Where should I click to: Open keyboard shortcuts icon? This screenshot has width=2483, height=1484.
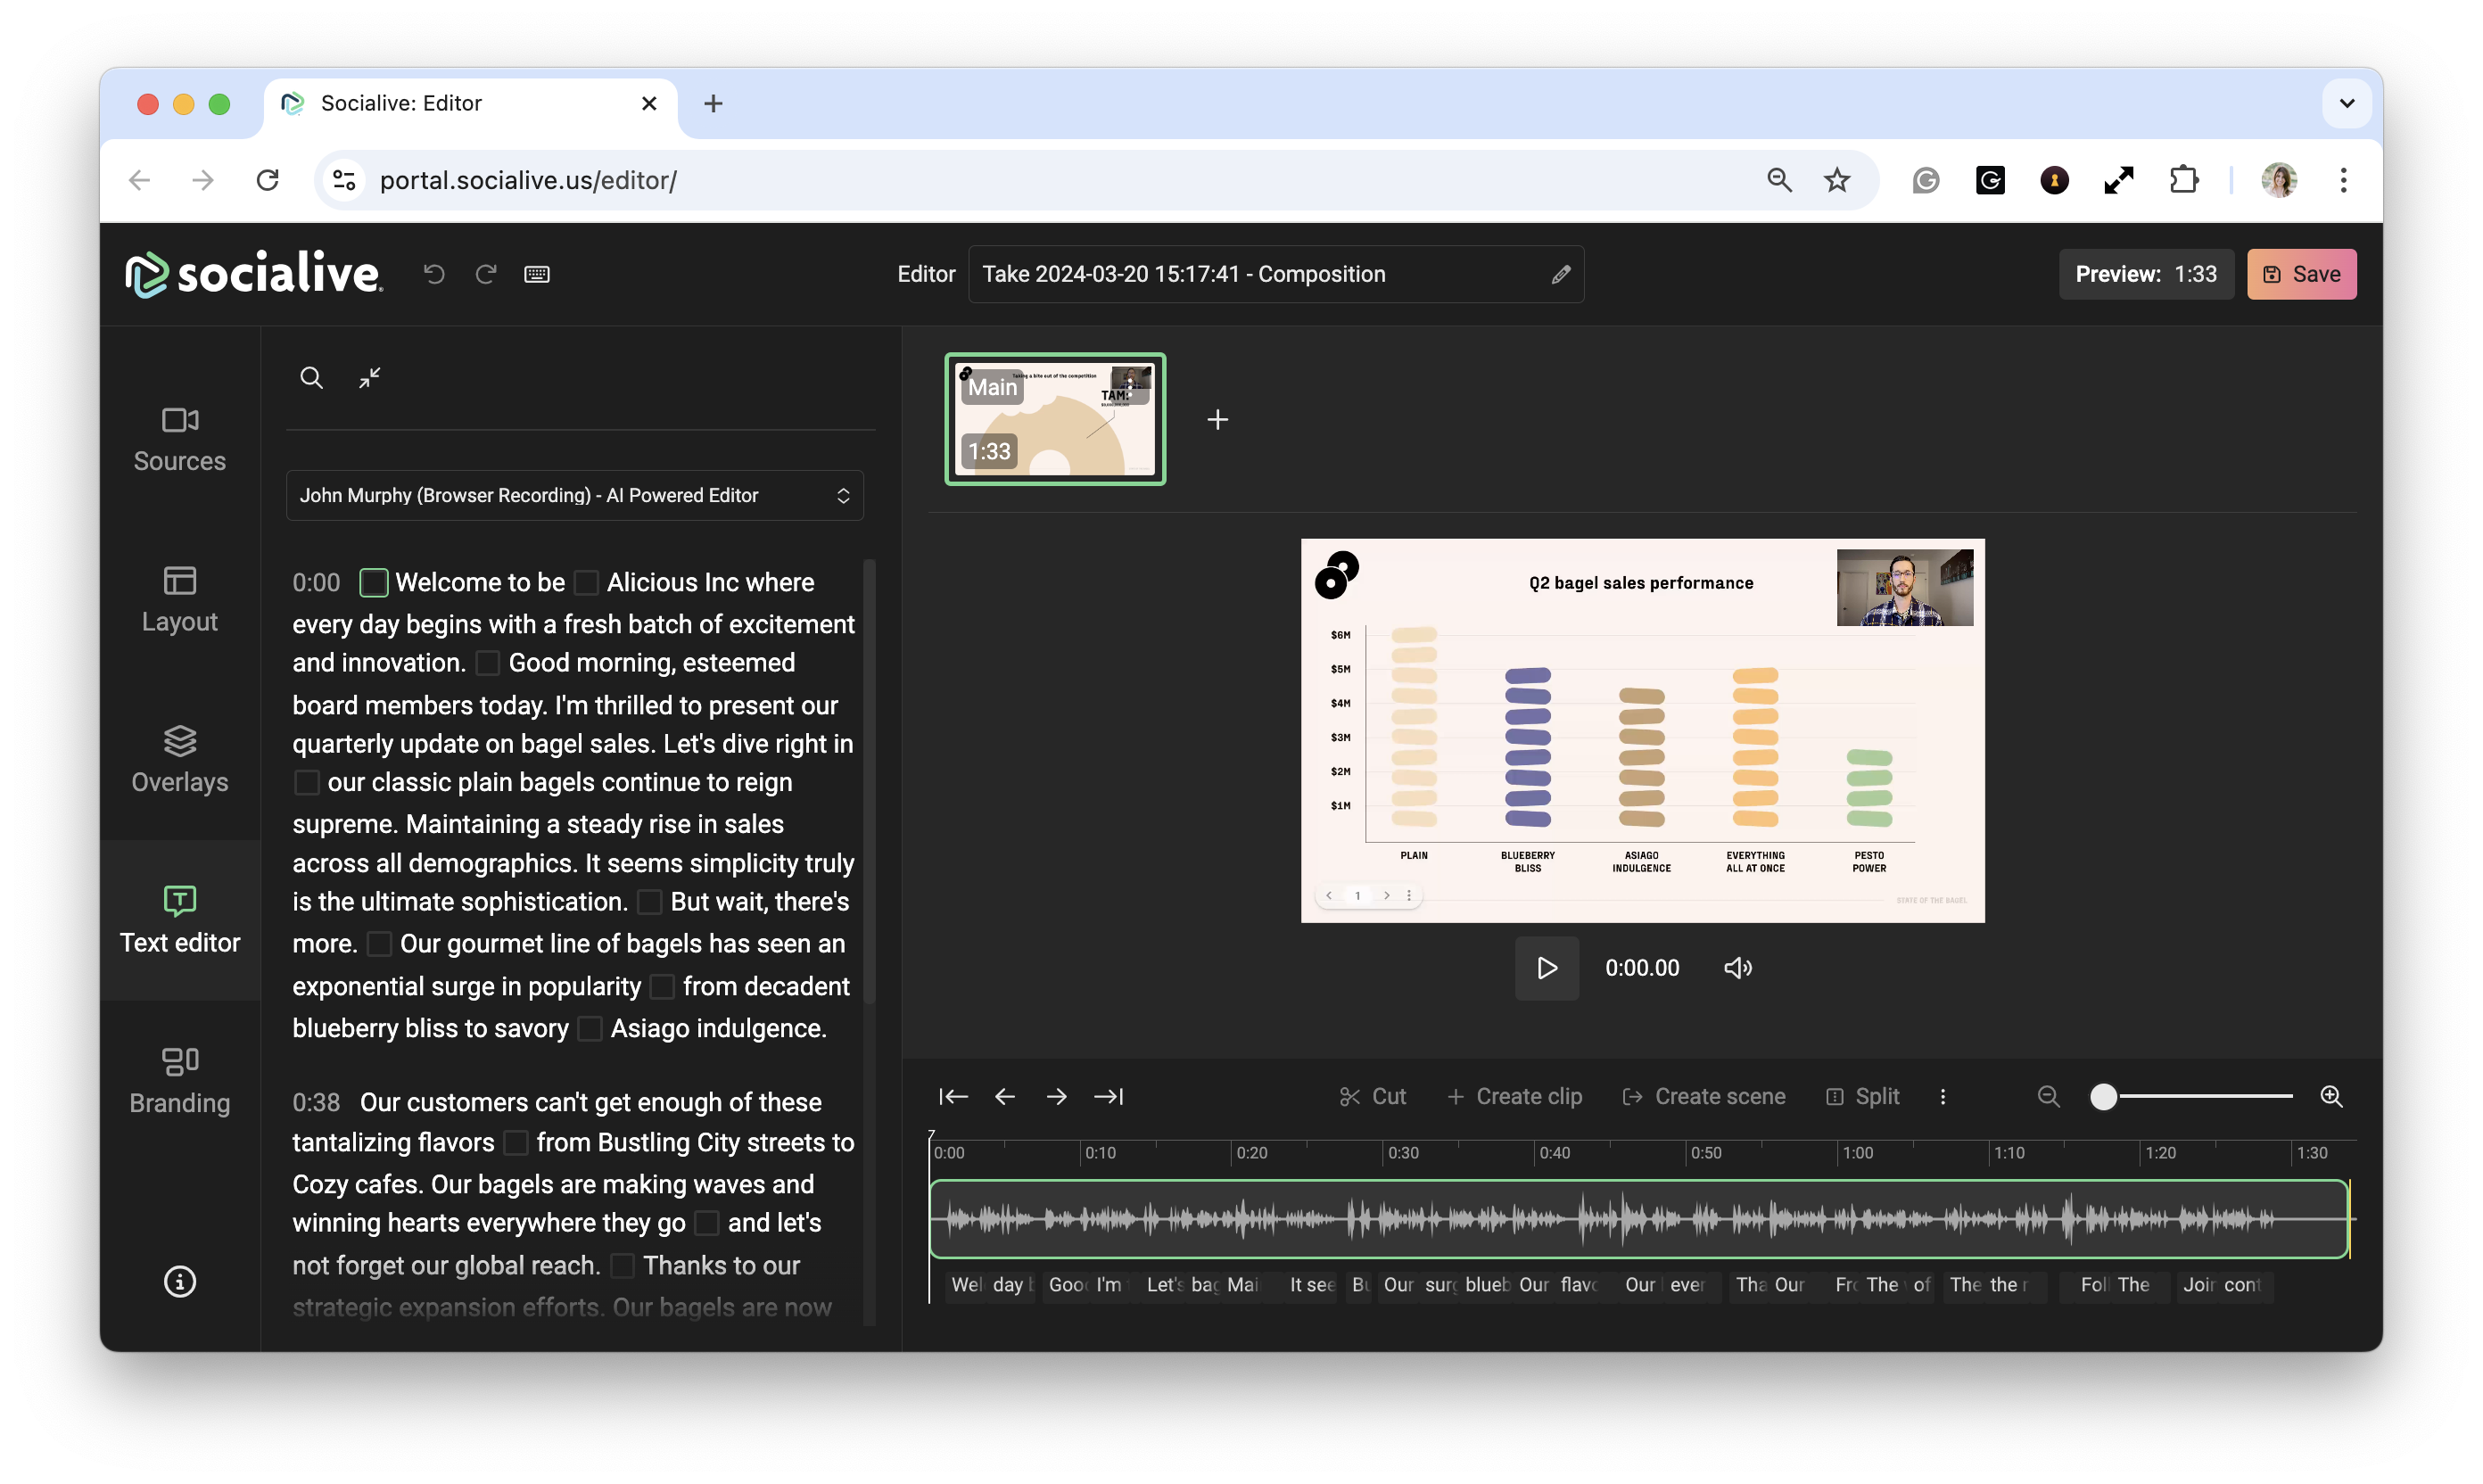tap(537, 274)
